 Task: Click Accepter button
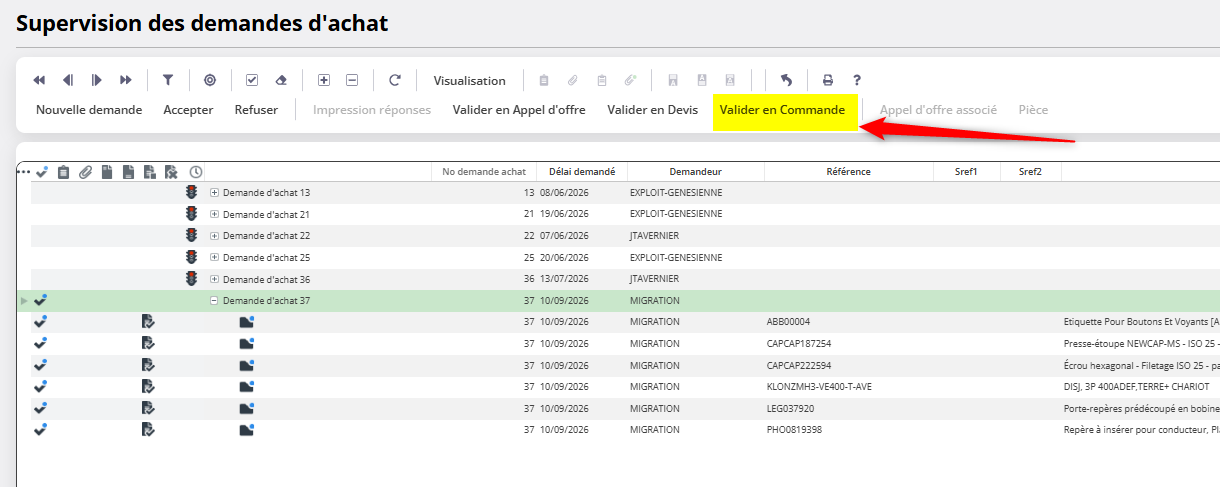coord(188,110)
